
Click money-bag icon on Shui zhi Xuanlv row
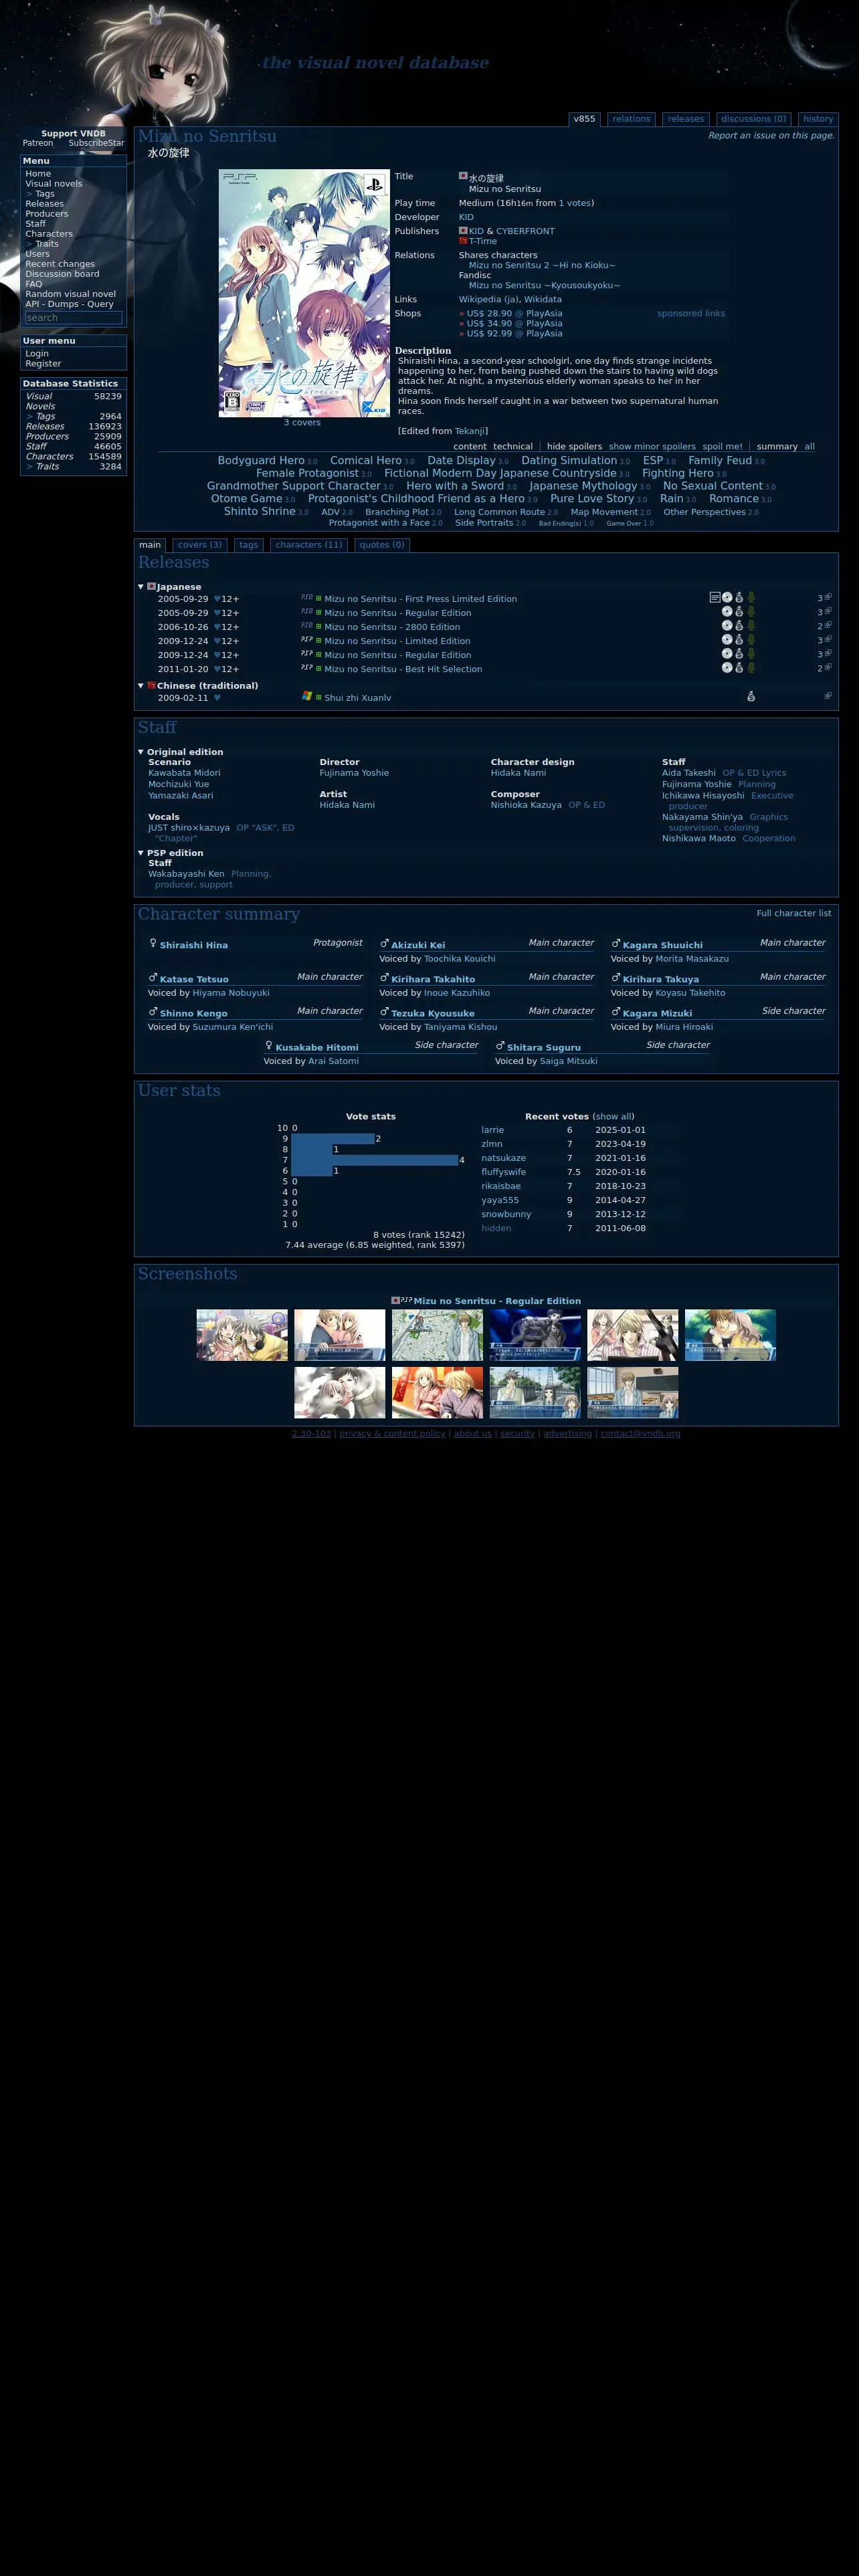751,696
